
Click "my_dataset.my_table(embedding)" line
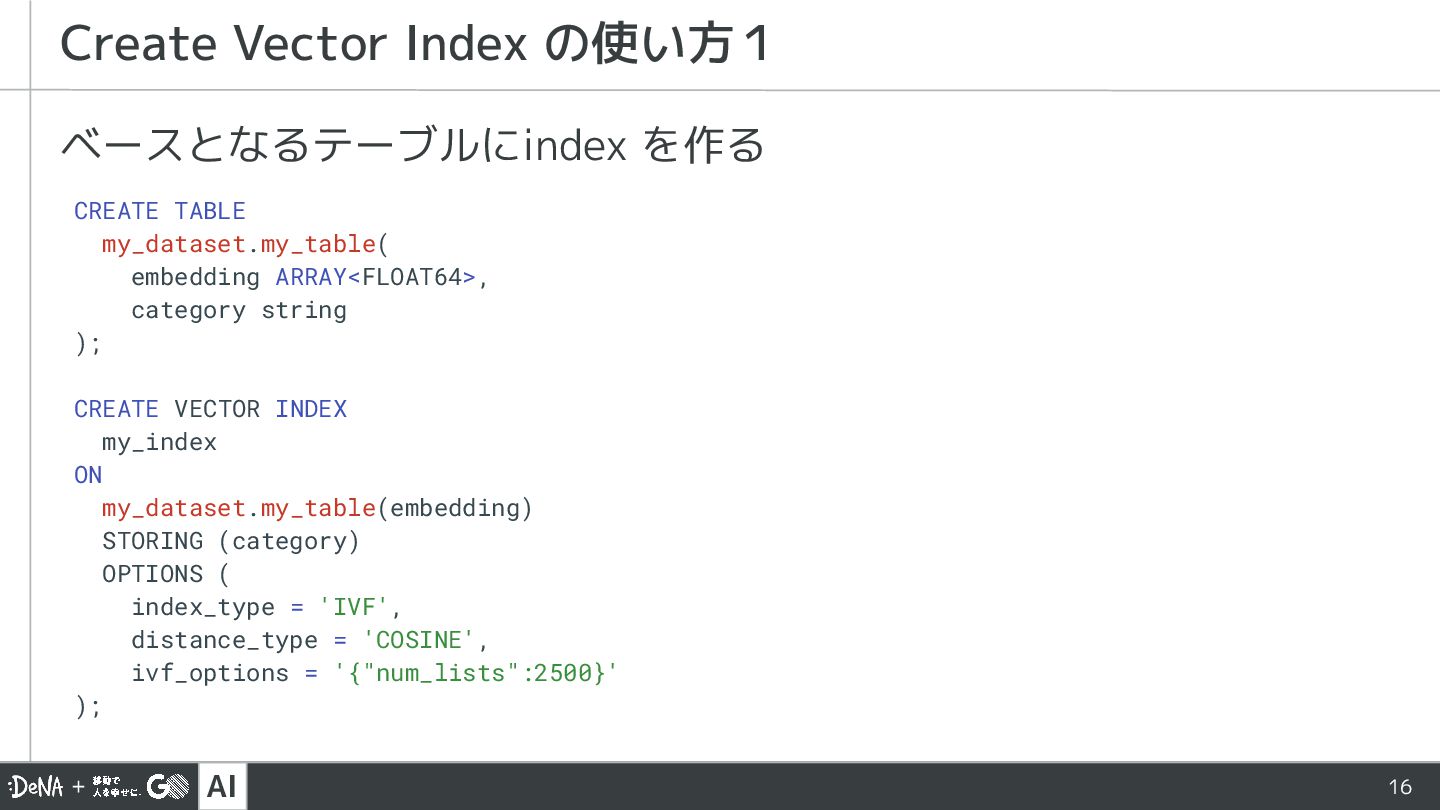tap(318, 508)
